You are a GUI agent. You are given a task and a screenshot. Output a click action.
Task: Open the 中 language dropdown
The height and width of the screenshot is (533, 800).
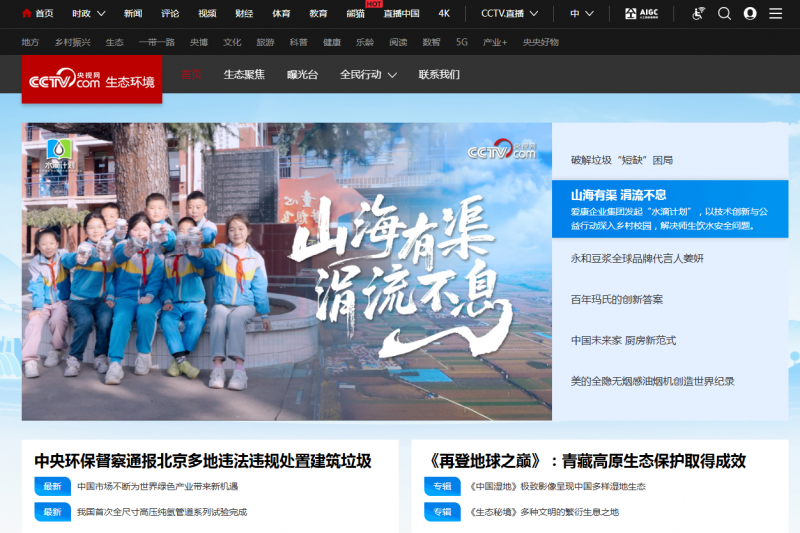pyautogui.click(x=582, y=14)
